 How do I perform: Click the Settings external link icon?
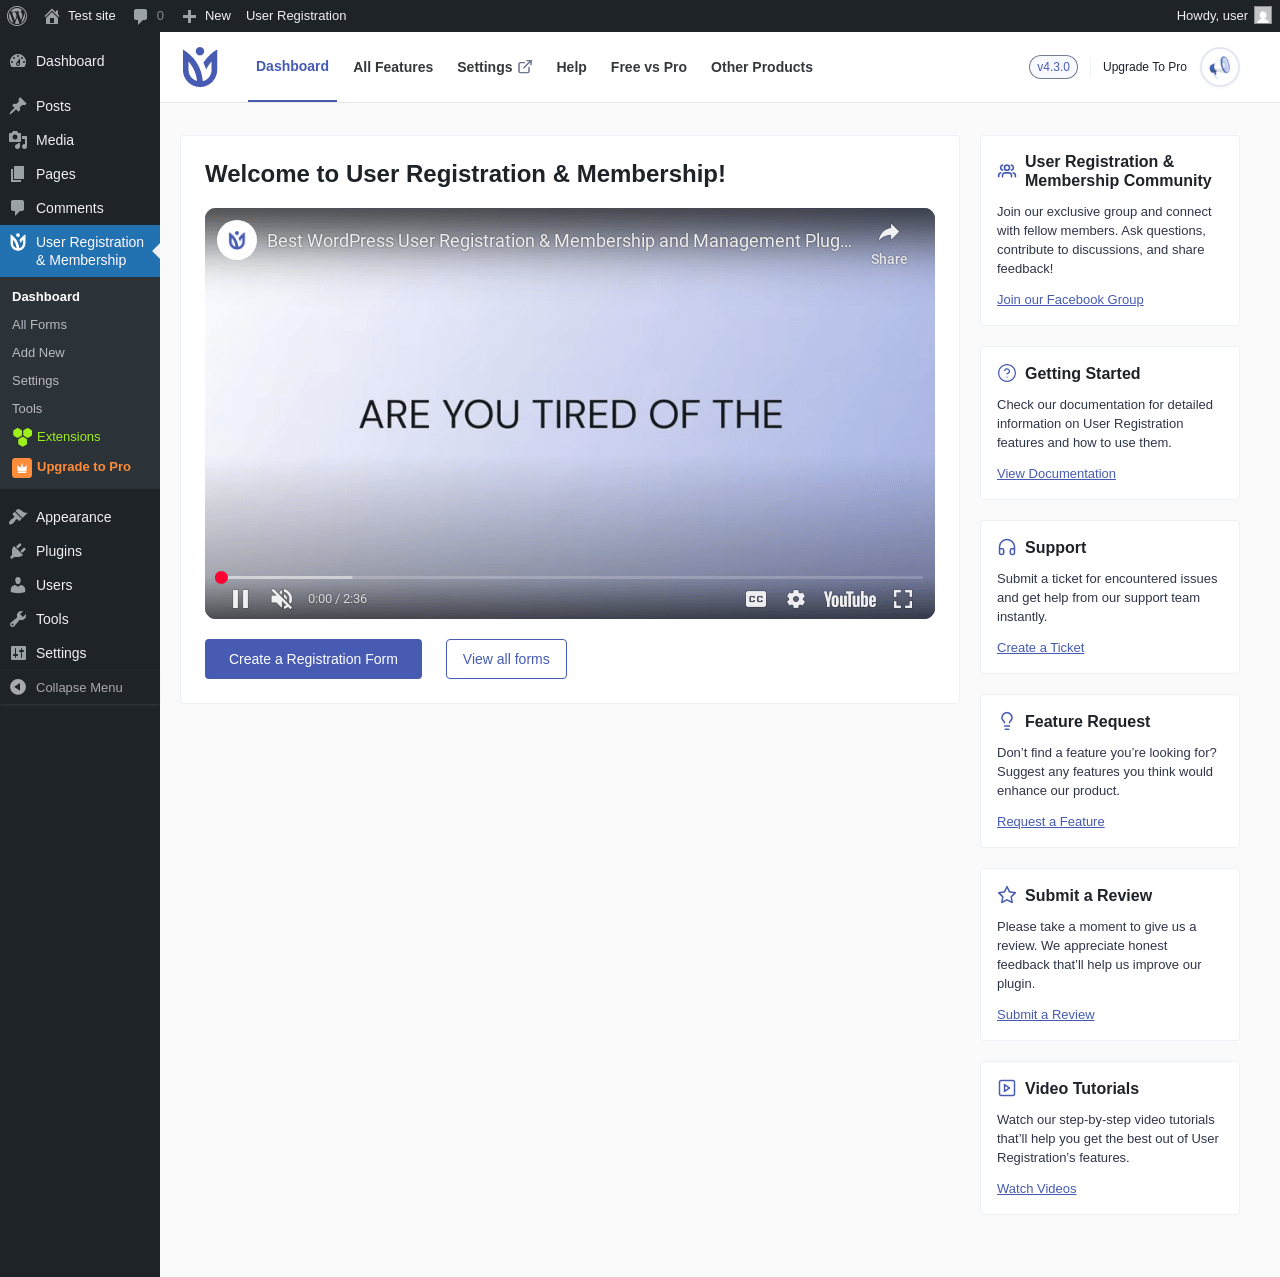tap(525, 67)
